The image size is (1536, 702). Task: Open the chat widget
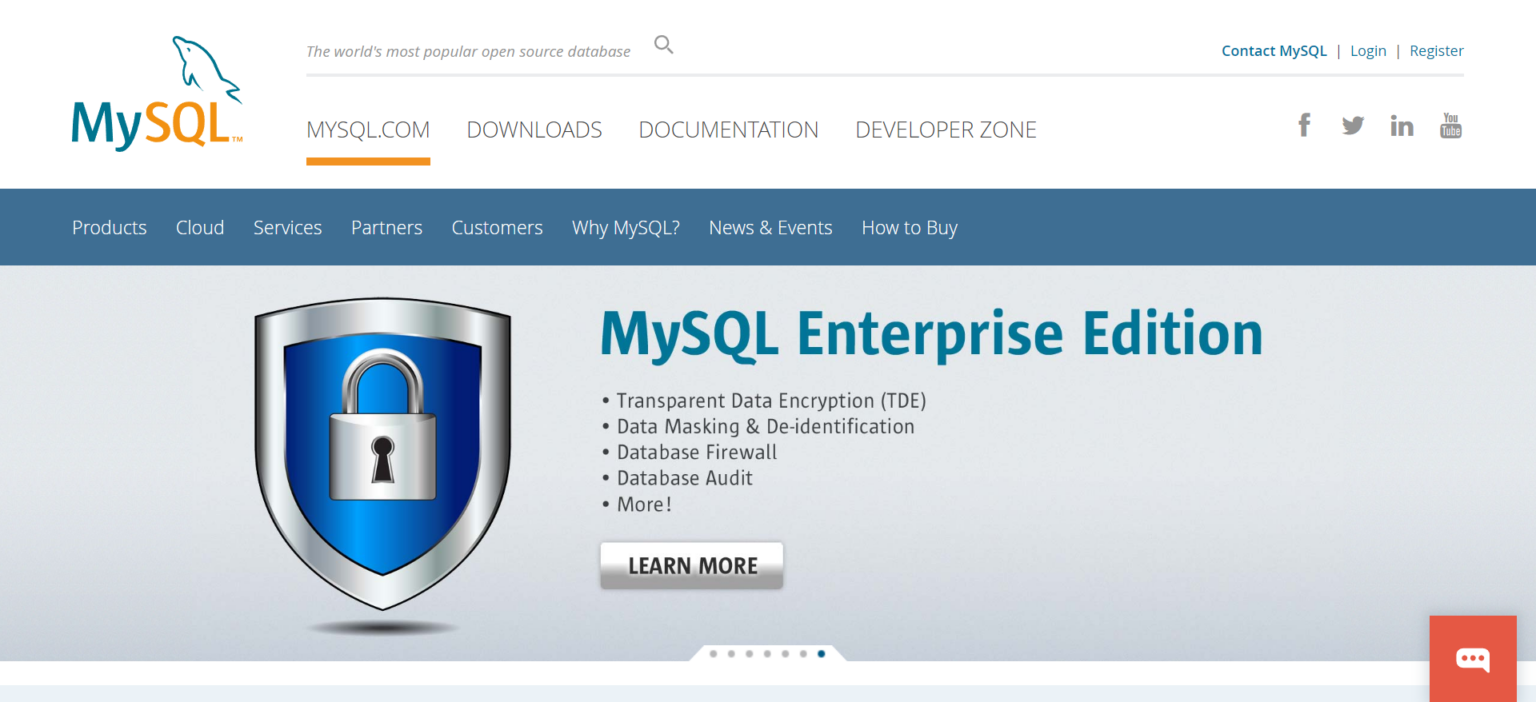1473,659
